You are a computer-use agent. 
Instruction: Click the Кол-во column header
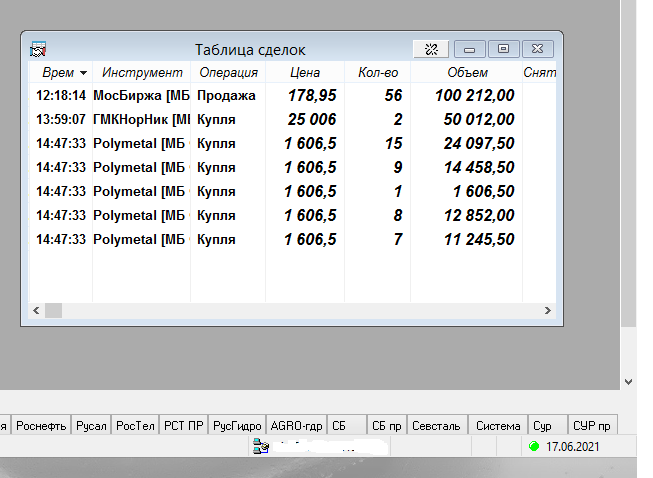point(378,72)
